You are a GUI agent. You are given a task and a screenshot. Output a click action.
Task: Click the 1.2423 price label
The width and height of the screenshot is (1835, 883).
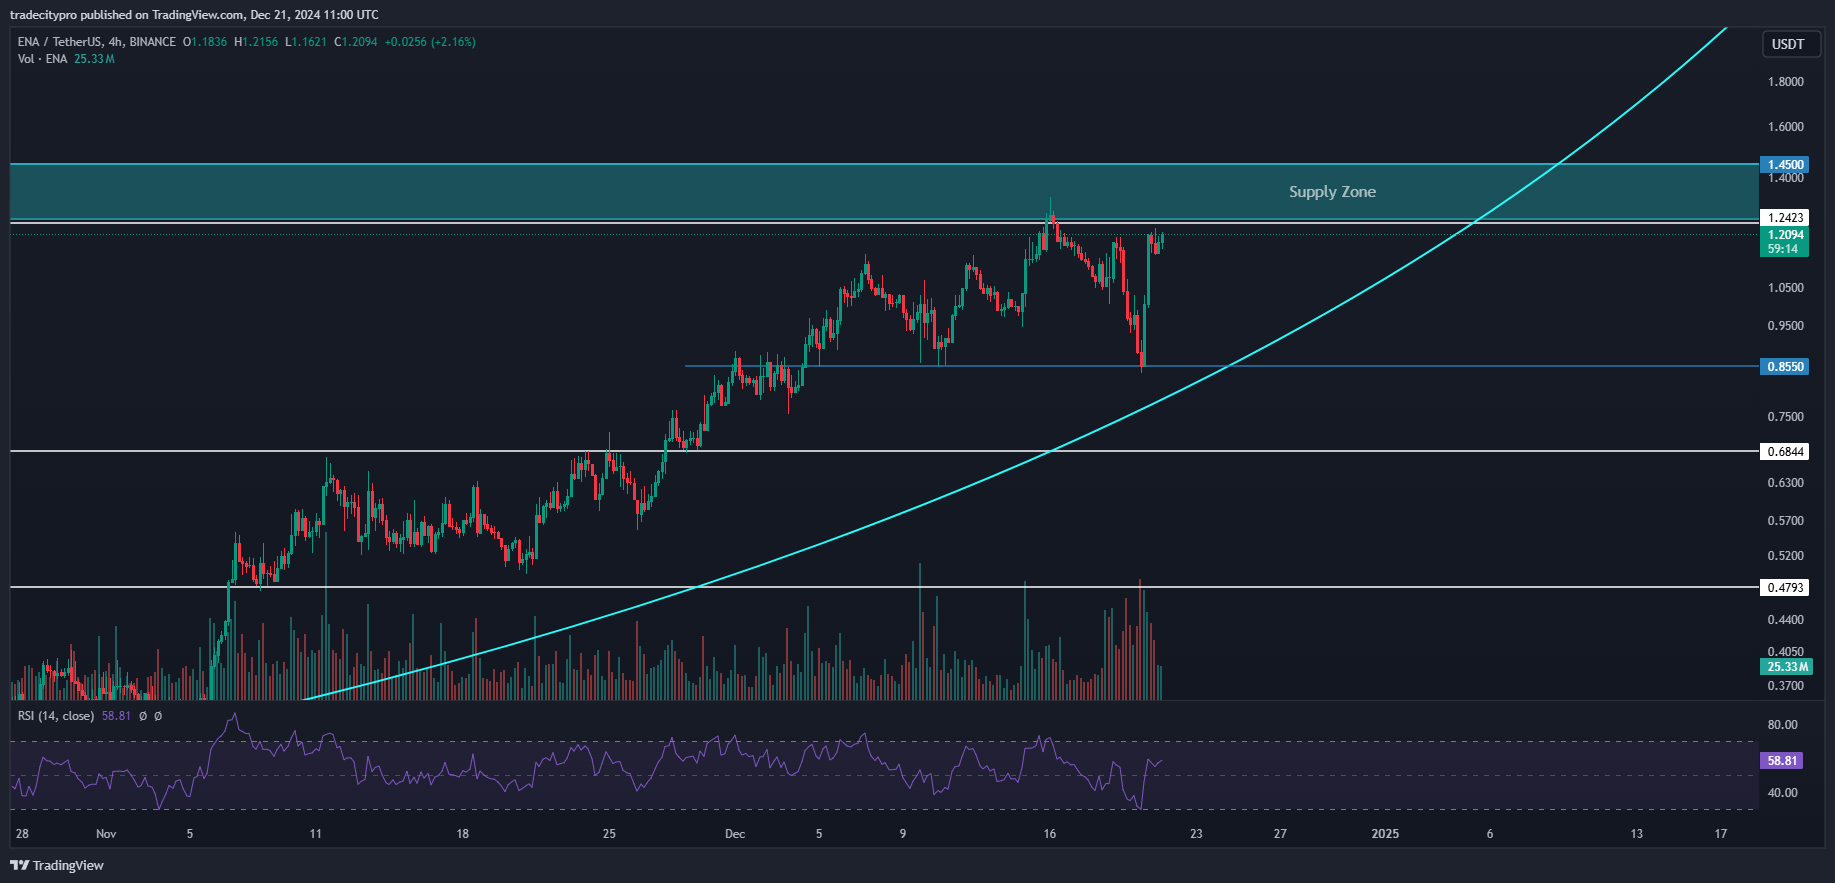[x=1785, y=218]
